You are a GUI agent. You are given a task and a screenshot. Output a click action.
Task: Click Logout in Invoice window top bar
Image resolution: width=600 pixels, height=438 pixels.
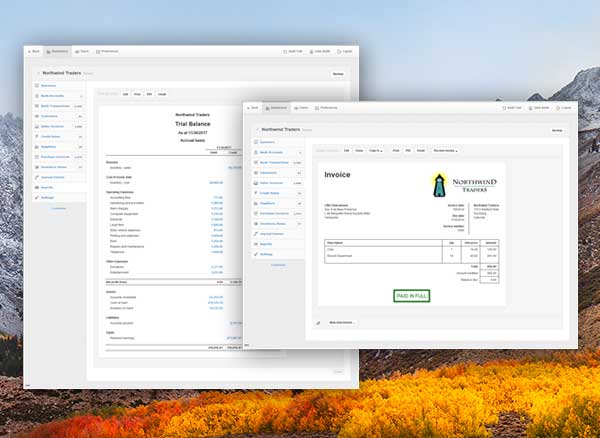pos(564,108)
